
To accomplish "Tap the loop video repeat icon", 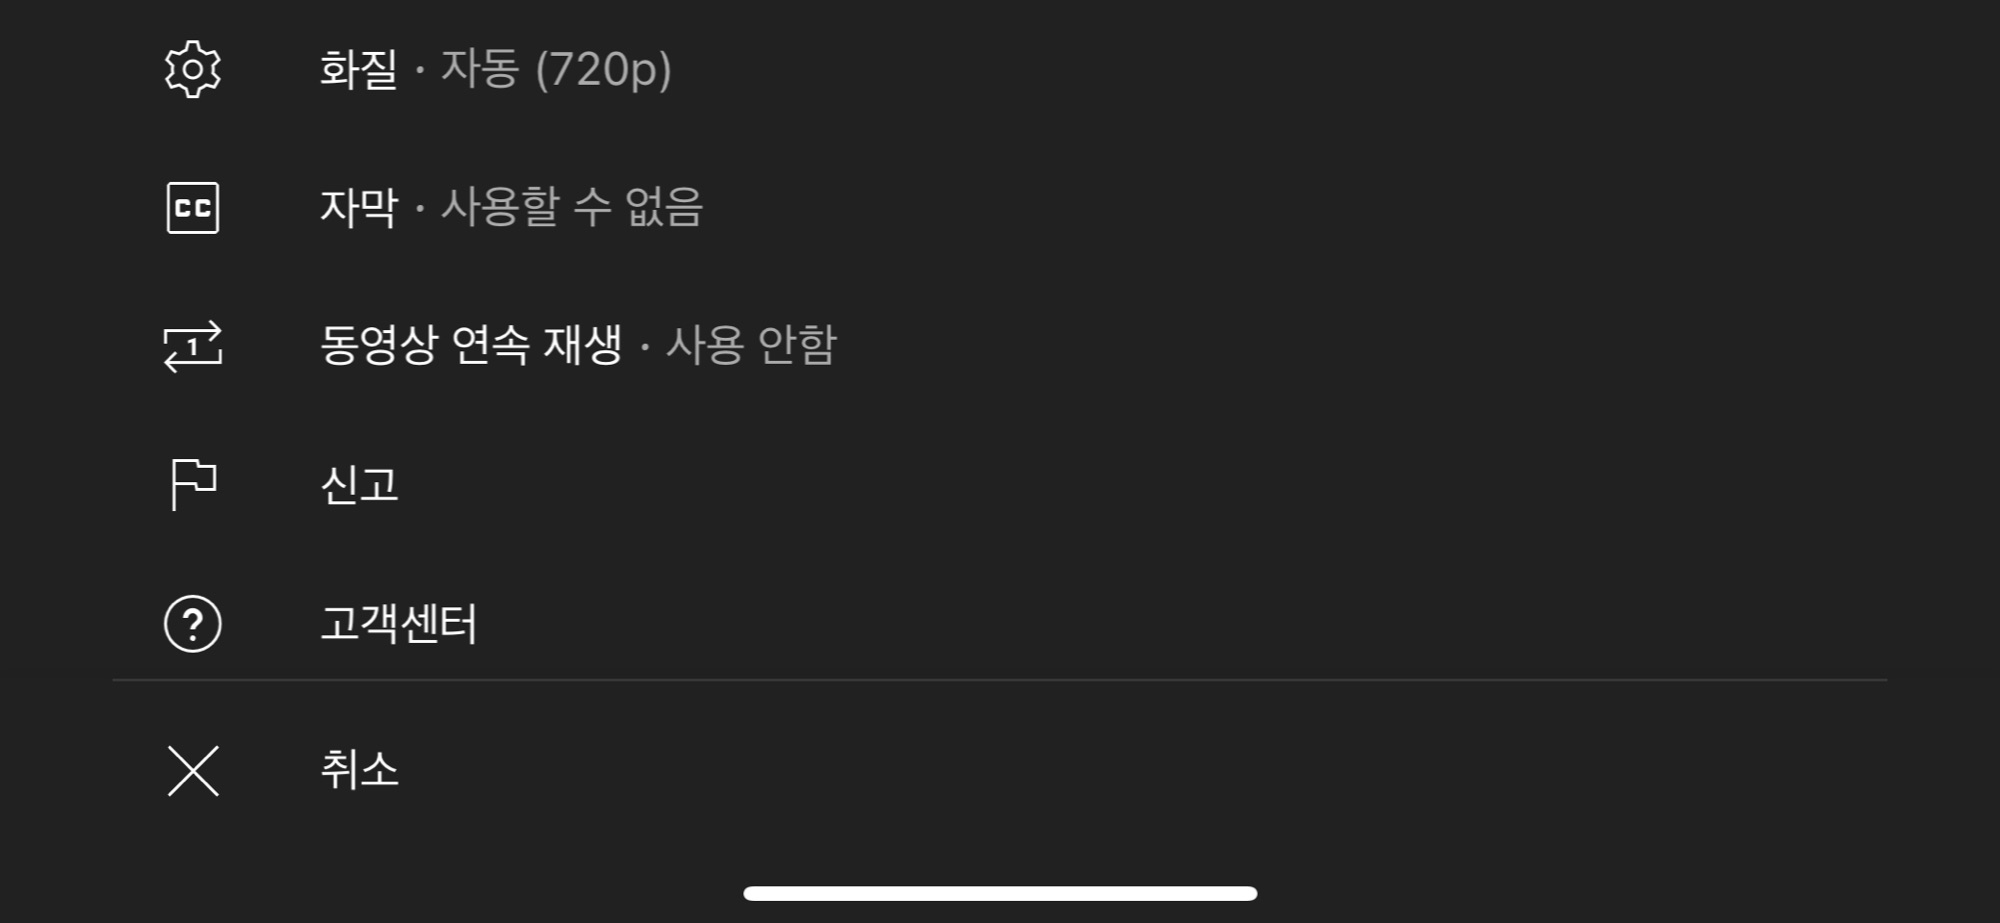I will coord(193,346).
